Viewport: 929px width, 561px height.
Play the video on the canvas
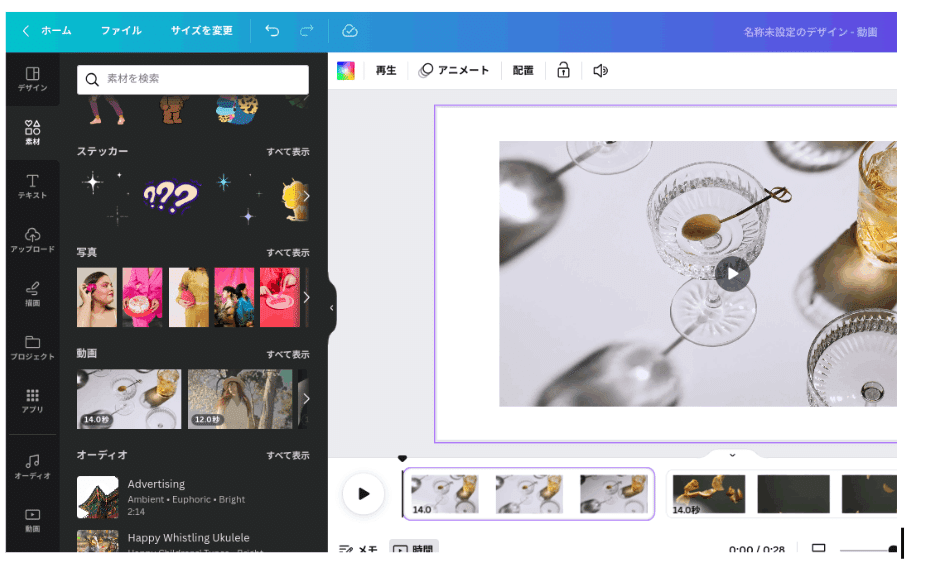coord(732,274)
